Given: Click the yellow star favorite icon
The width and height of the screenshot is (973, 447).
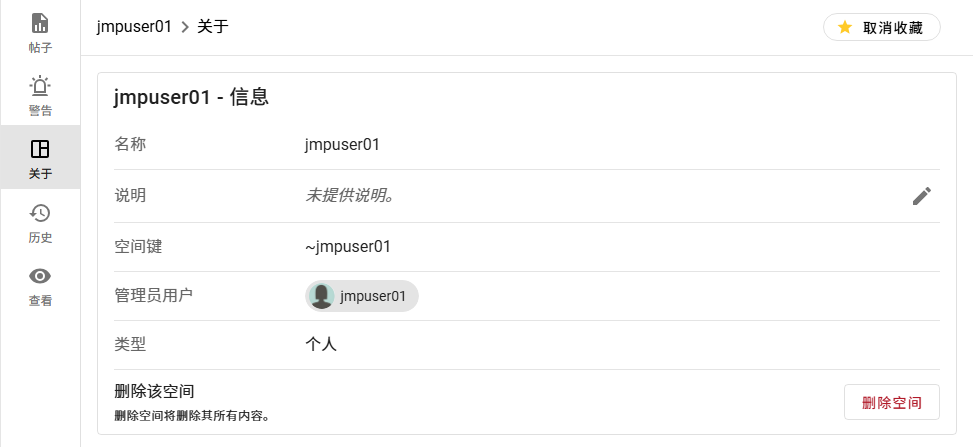Looking at the screenshot, I should [845, 27].
